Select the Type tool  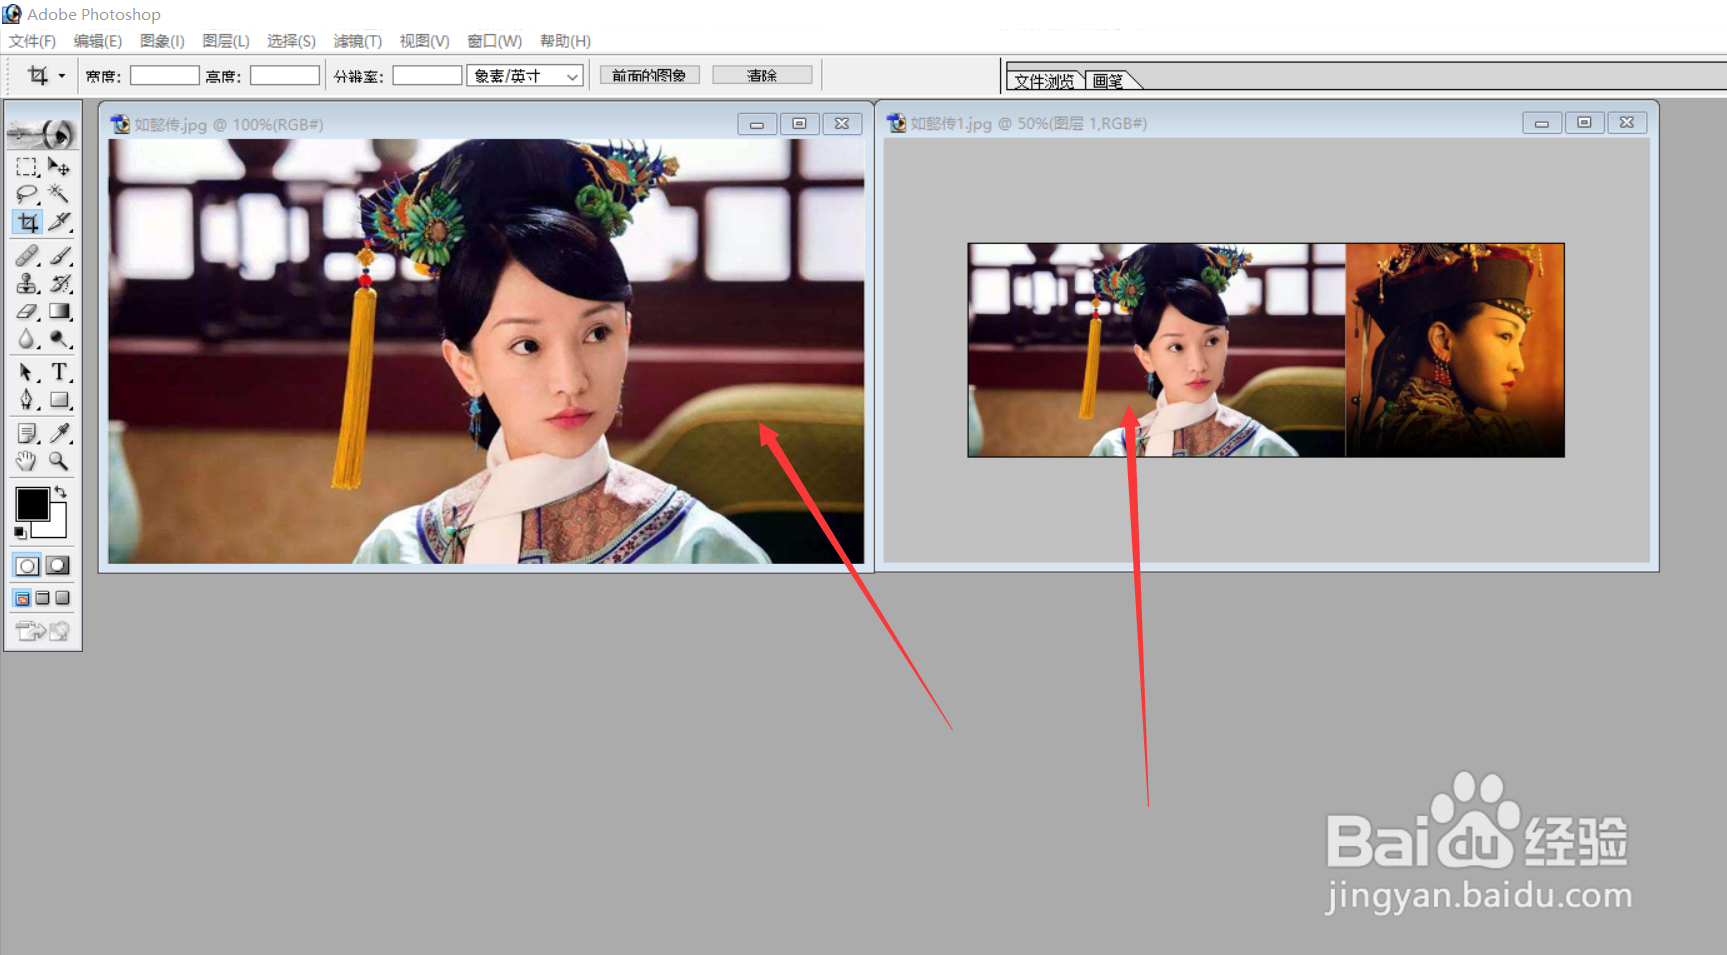click(59, 373)
